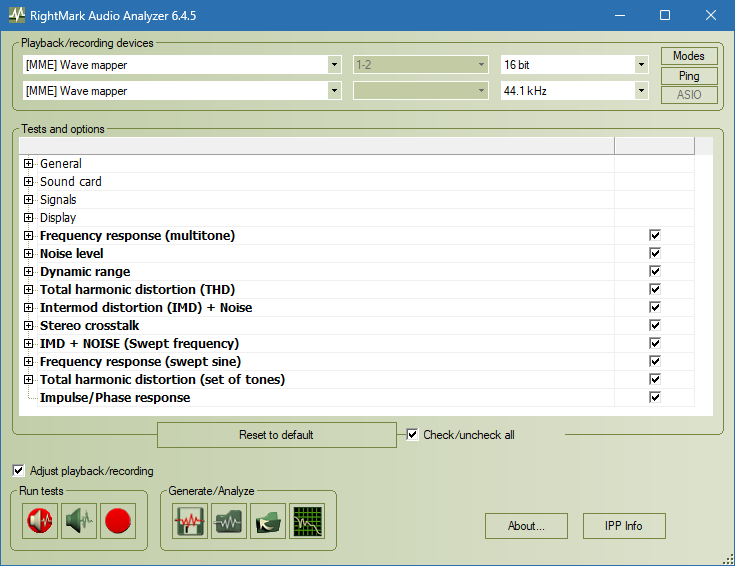
Task: Uncheck IMD + NOISE (Swept frequency) test
Action: click(x=655, y=343)
